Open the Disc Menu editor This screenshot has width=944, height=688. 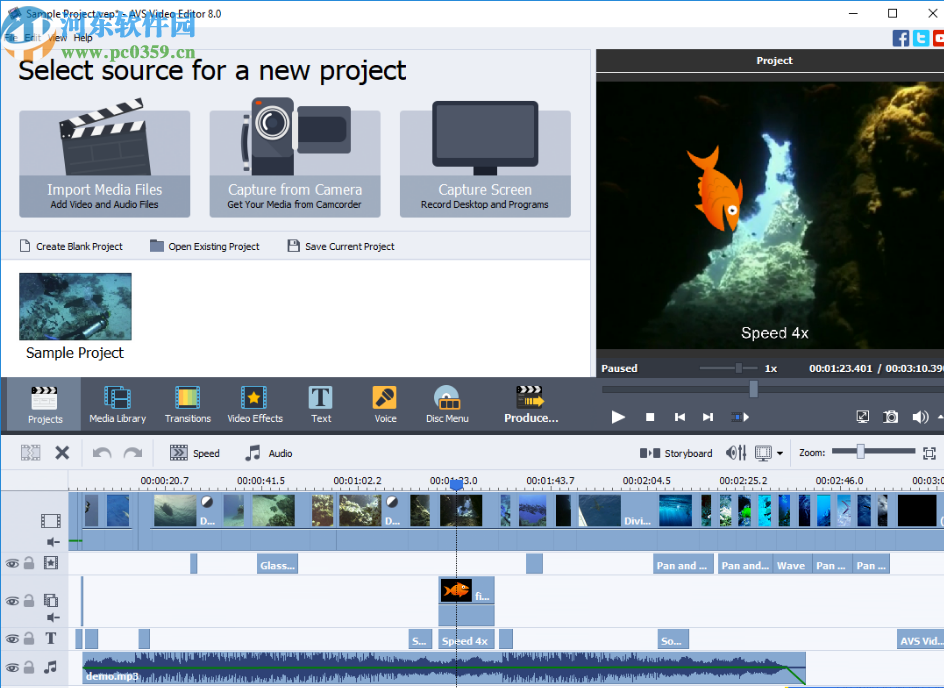[x=446, y=404]
